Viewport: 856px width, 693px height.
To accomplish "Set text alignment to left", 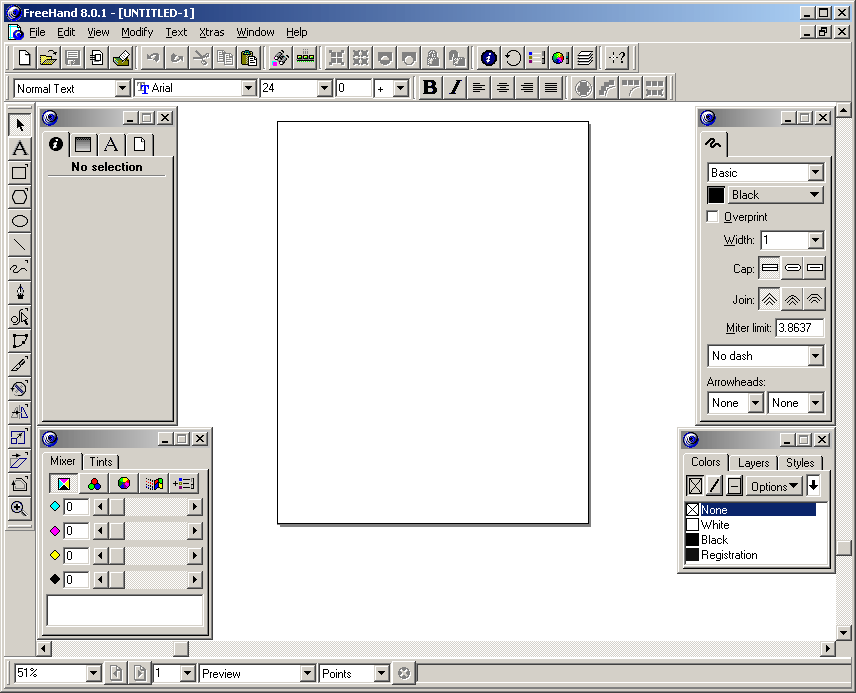I will pos(479,87).
